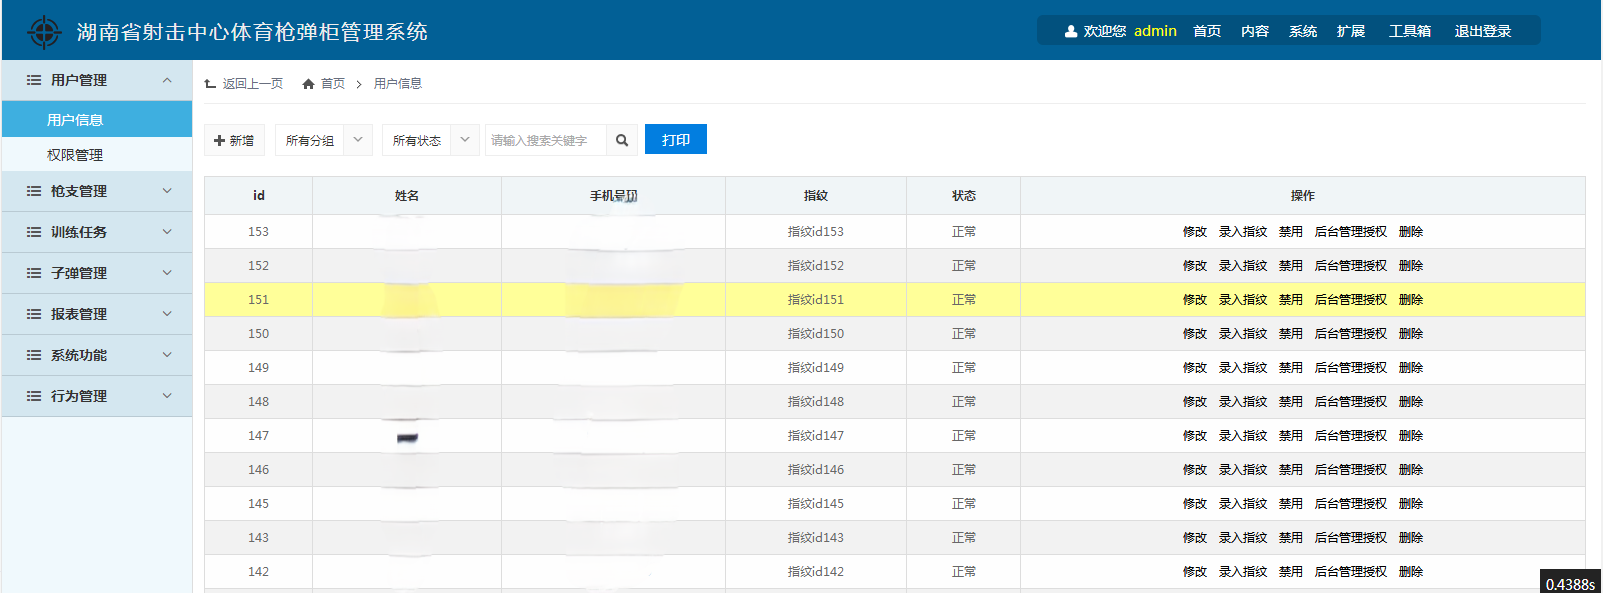The width and height of the screenshot is (1603, 593).
Task: Click list icon next to 报表管理
Action: click(x=34, y=314)
